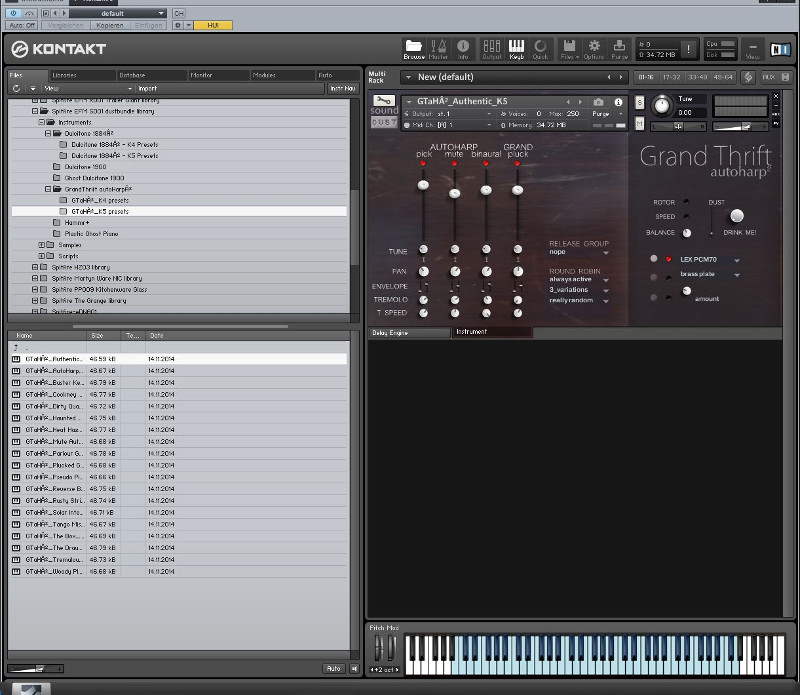Open the Quick-load icon
800x695 pixels.
tap(540, 49)
